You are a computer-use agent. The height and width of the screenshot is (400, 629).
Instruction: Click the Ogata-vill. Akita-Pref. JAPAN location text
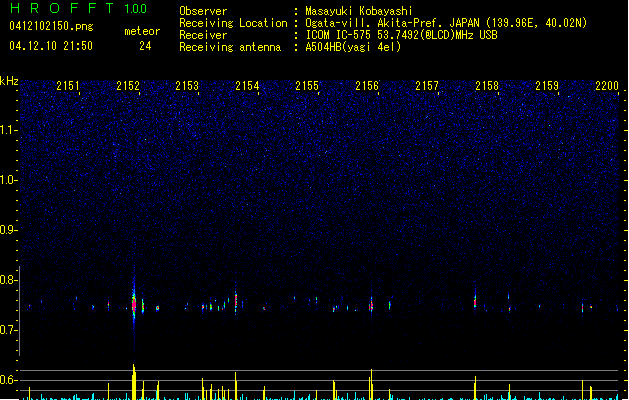tap(446, 23)
